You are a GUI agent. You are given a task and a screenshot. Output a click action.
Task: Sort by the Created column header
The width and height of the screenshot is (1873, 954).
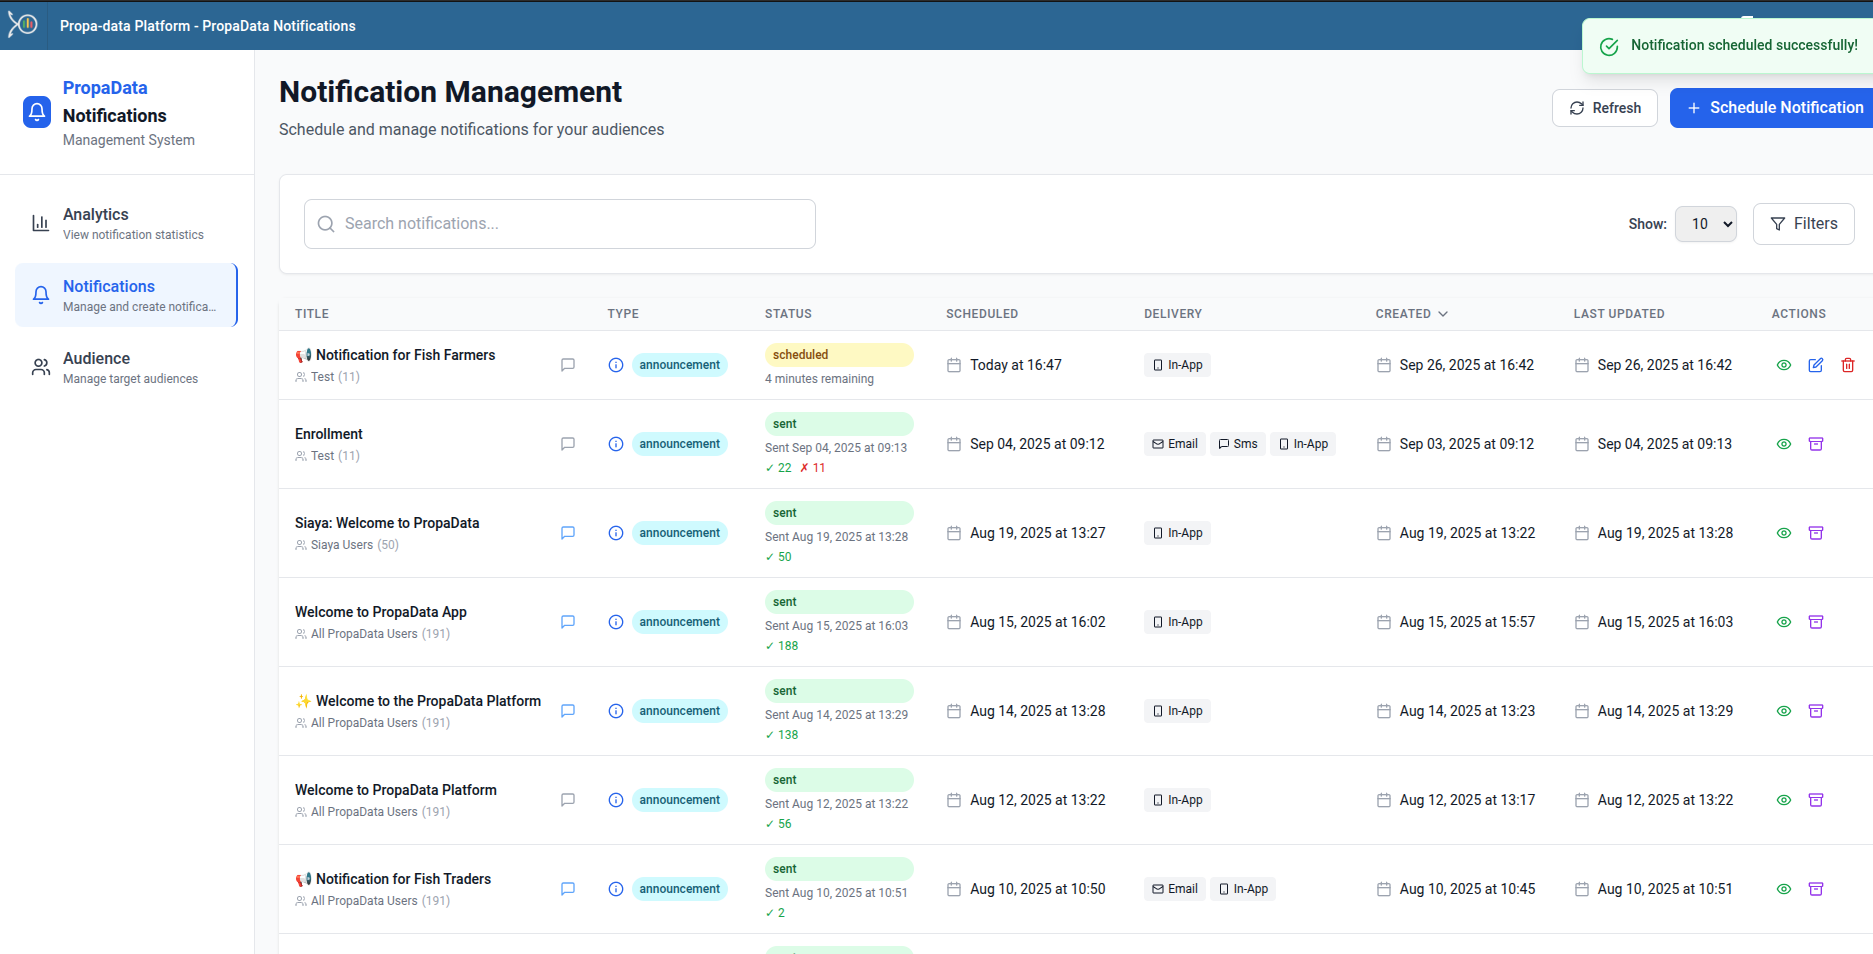coord(1410,314)
